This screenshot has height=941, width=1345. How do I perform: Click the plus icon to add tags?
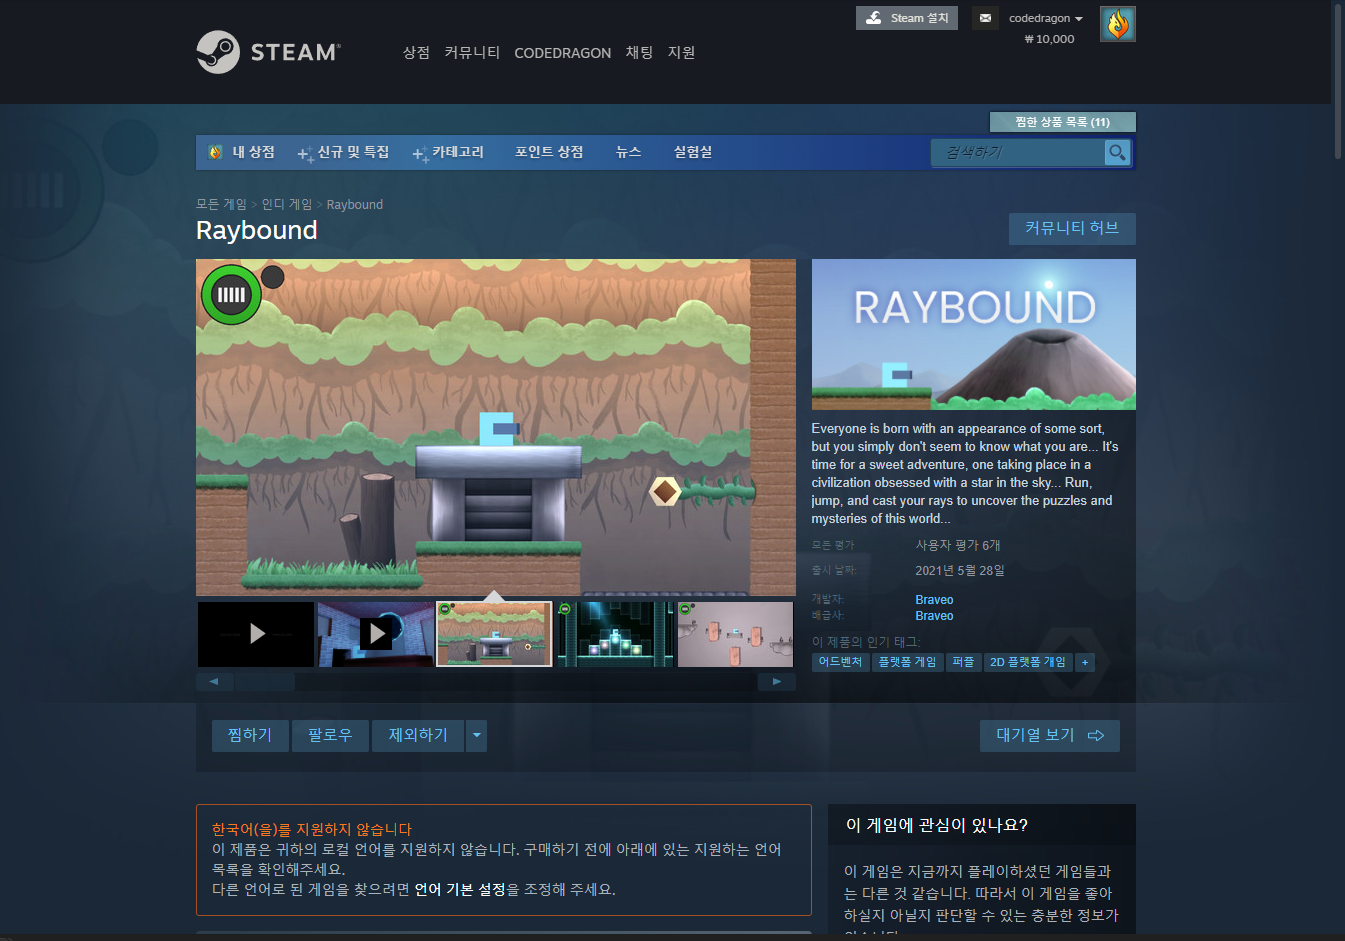pyautogui.click(x=1085, y=662)
